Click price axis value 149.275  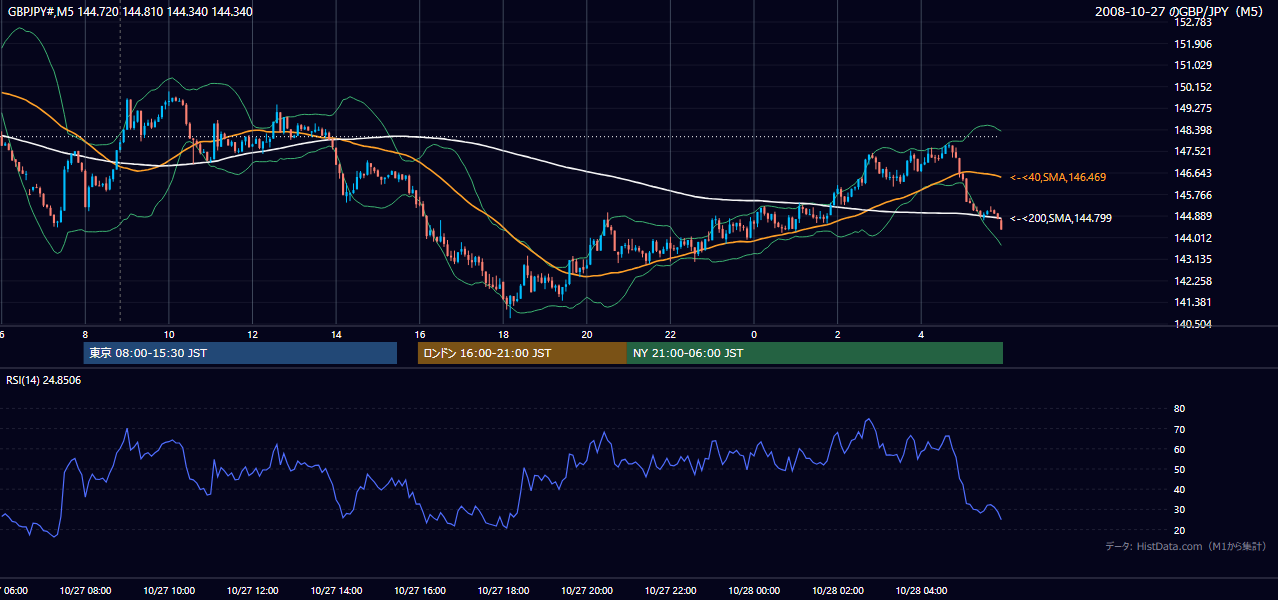1192,108
